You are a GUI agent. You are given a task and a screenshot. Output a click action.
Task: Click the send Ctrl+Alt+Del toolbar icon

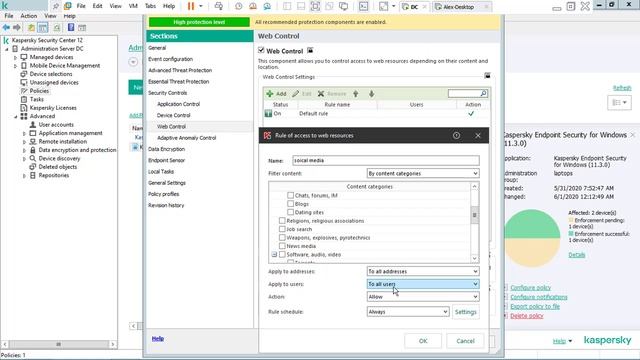pos(219,6)
